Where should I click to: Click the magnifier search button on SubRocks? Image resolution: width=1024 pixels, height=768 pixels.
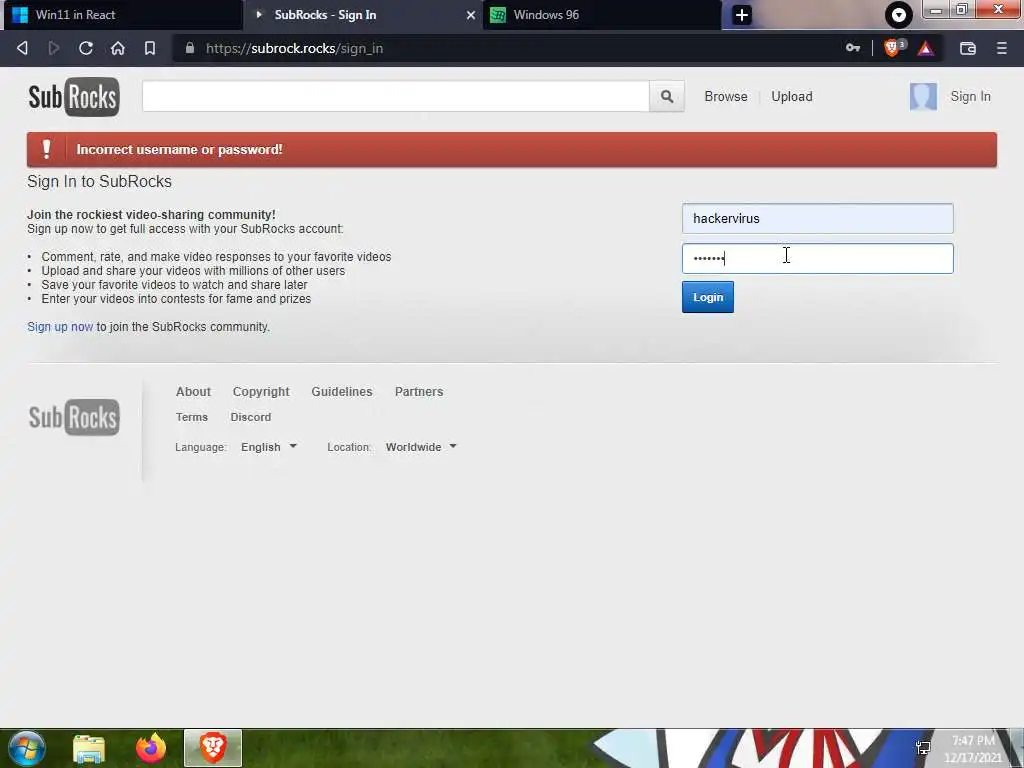(667, 97)
